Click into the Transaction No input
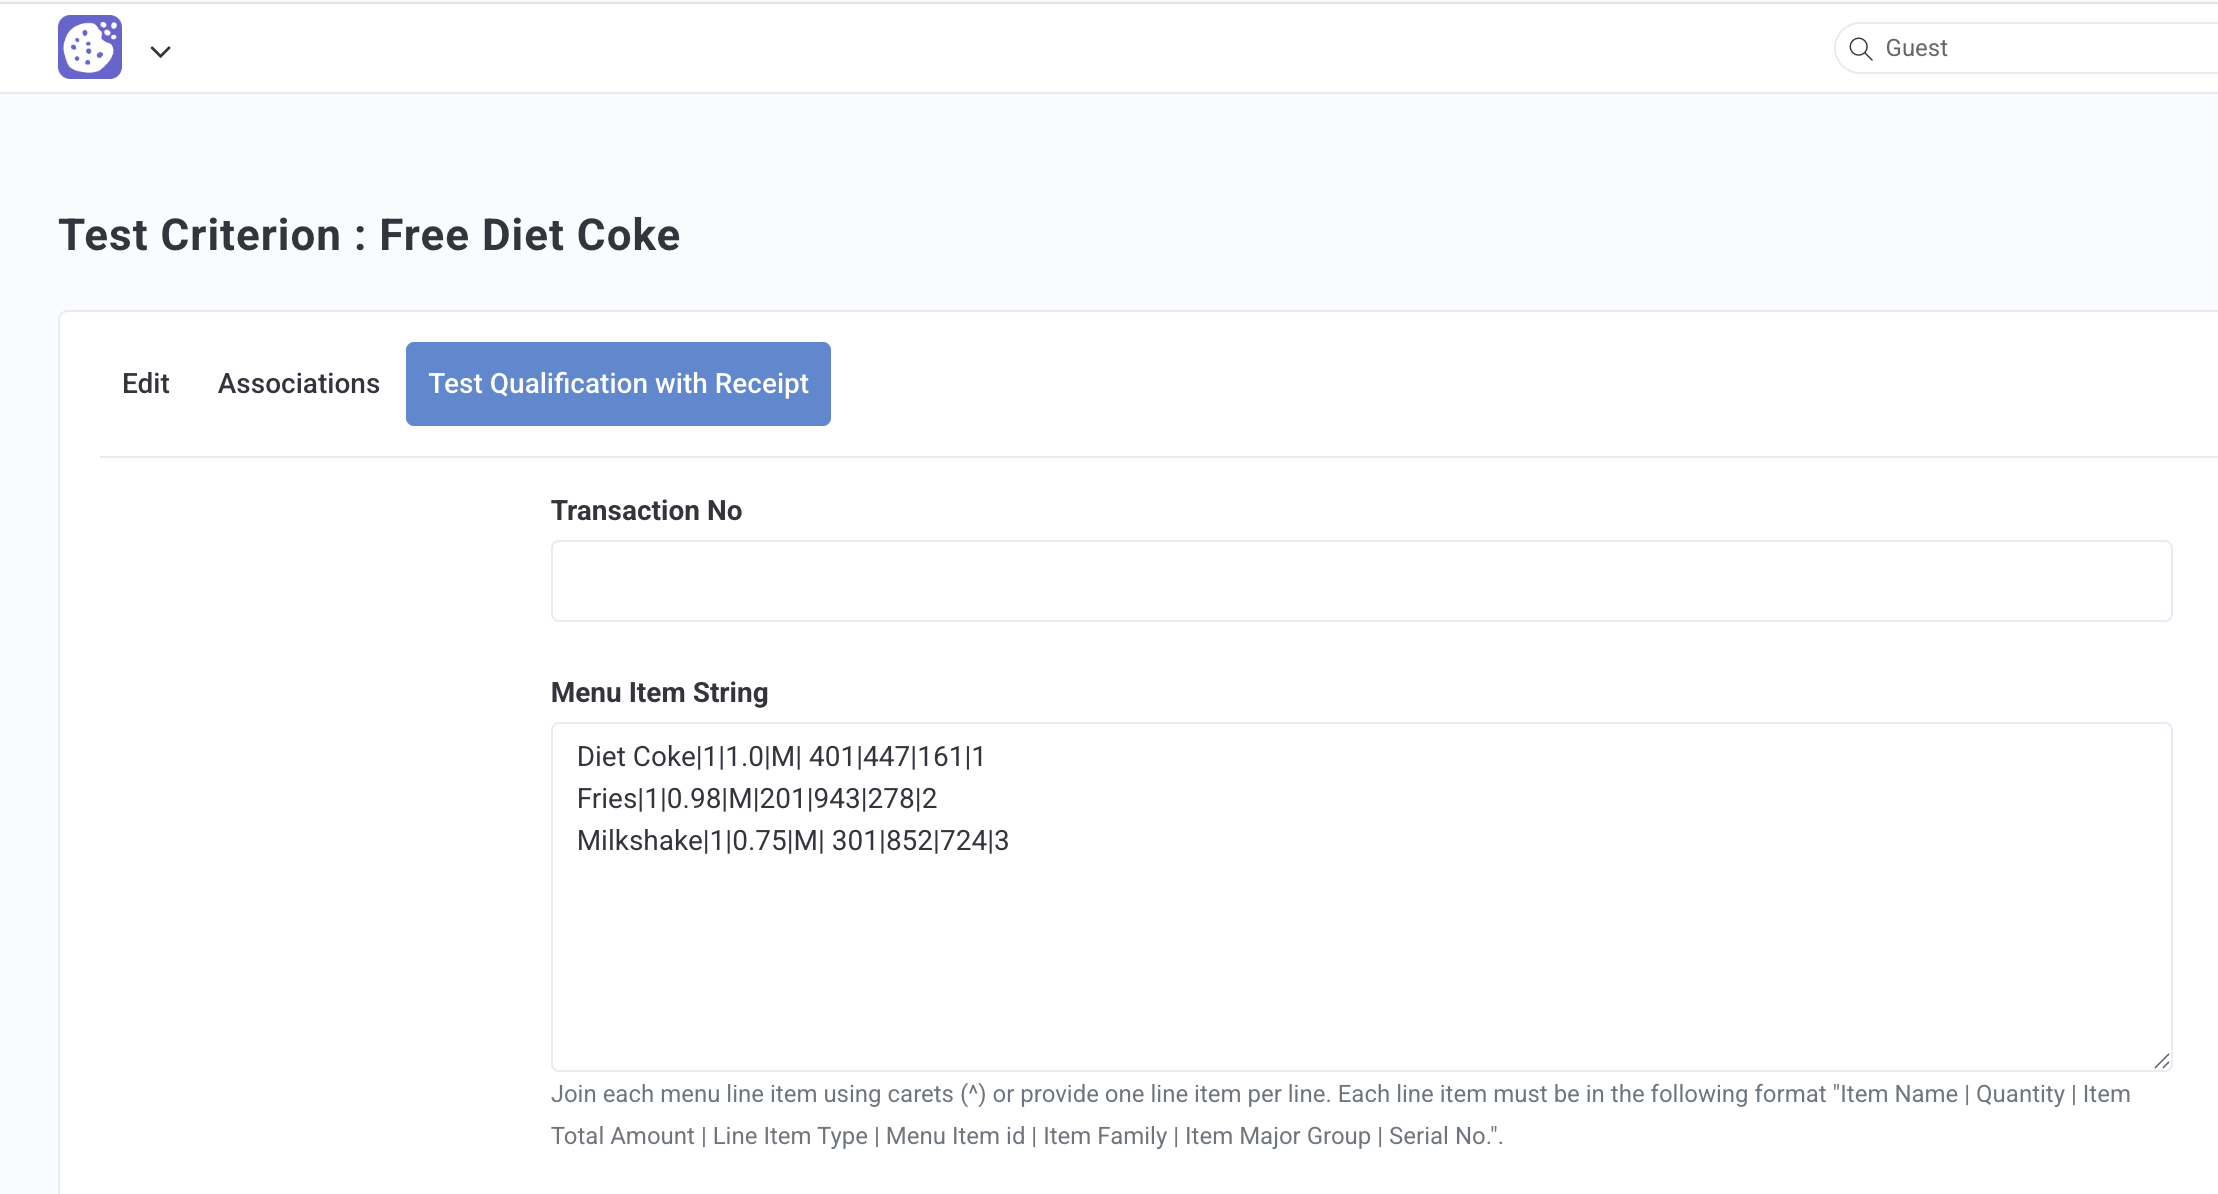The image size is (2218, 1194). click(1361, 581)
